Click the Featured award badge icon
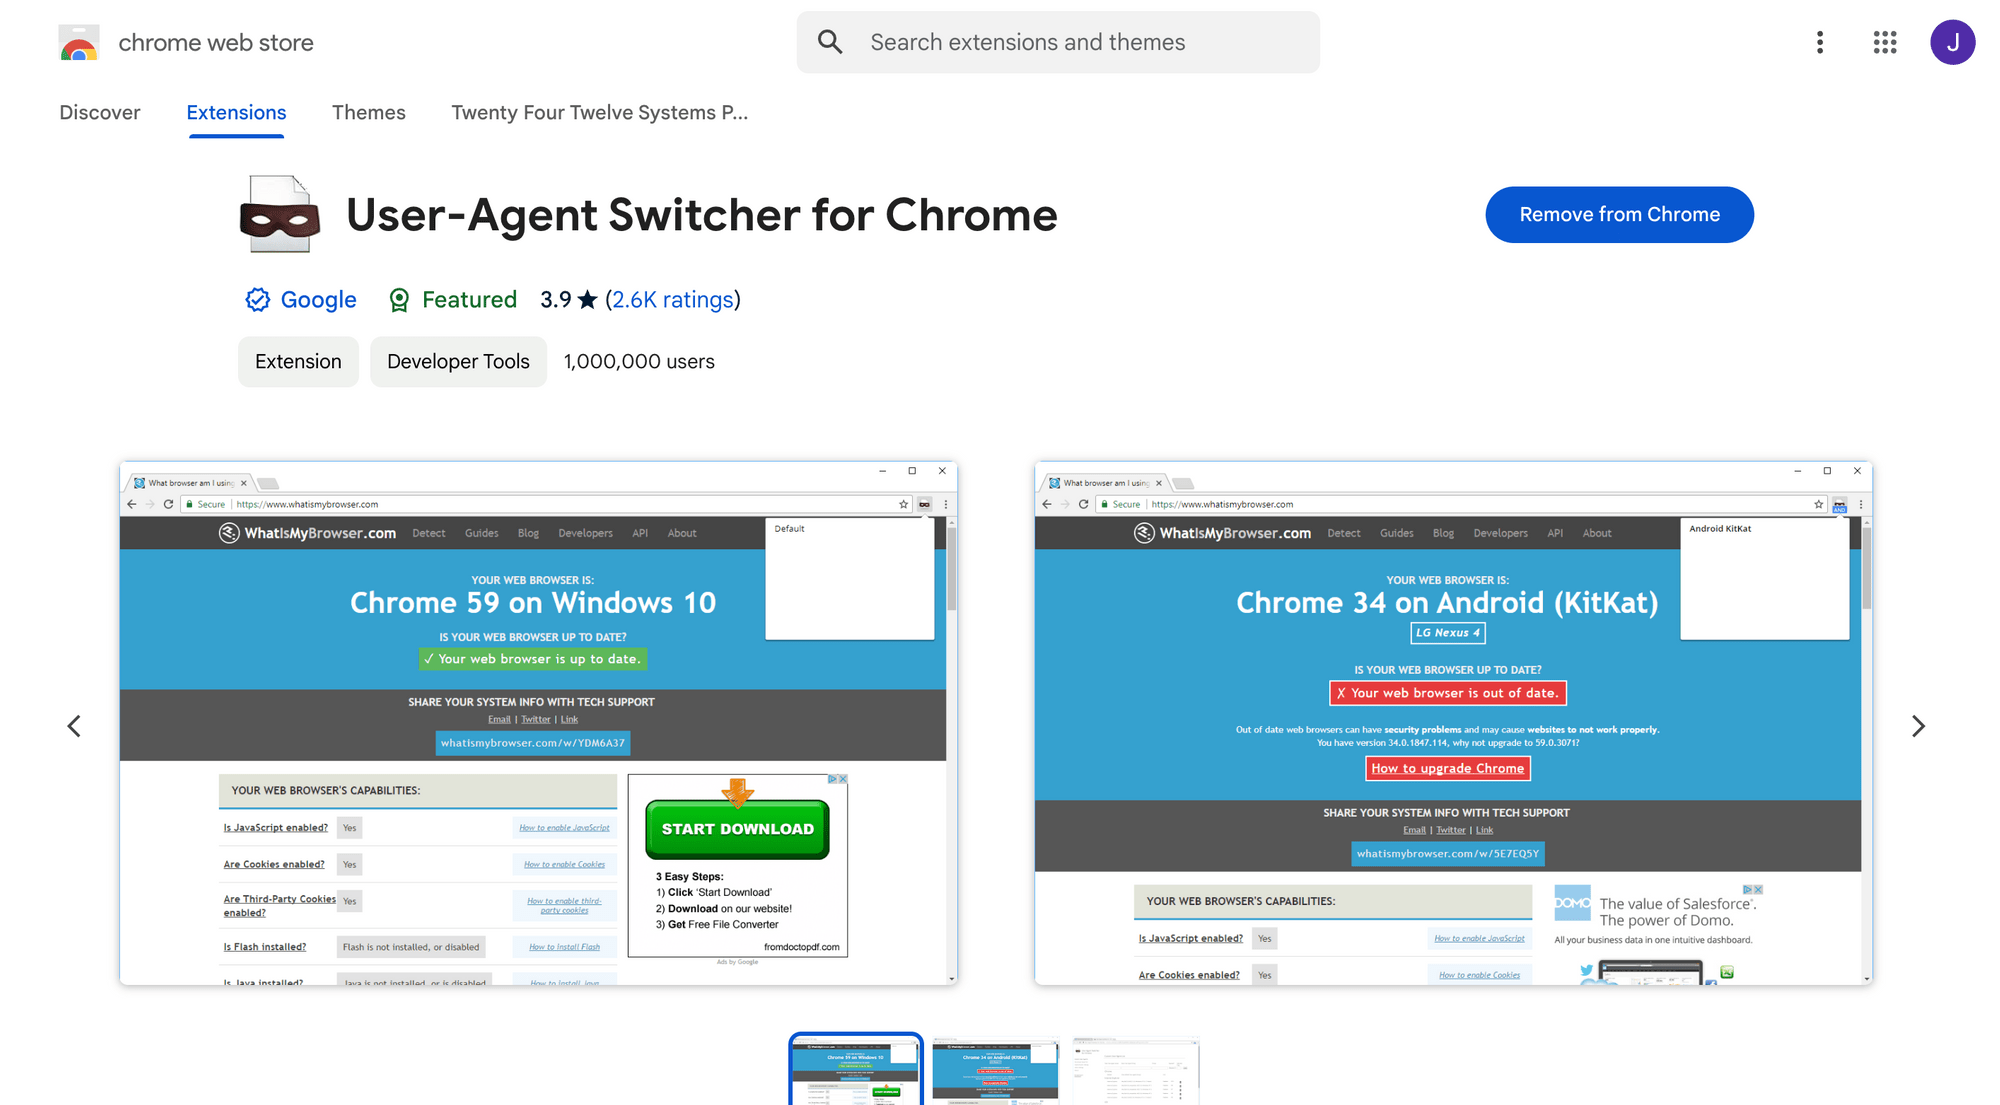The height and width of the screenshot is (1105, 2000). click(399, 300)
